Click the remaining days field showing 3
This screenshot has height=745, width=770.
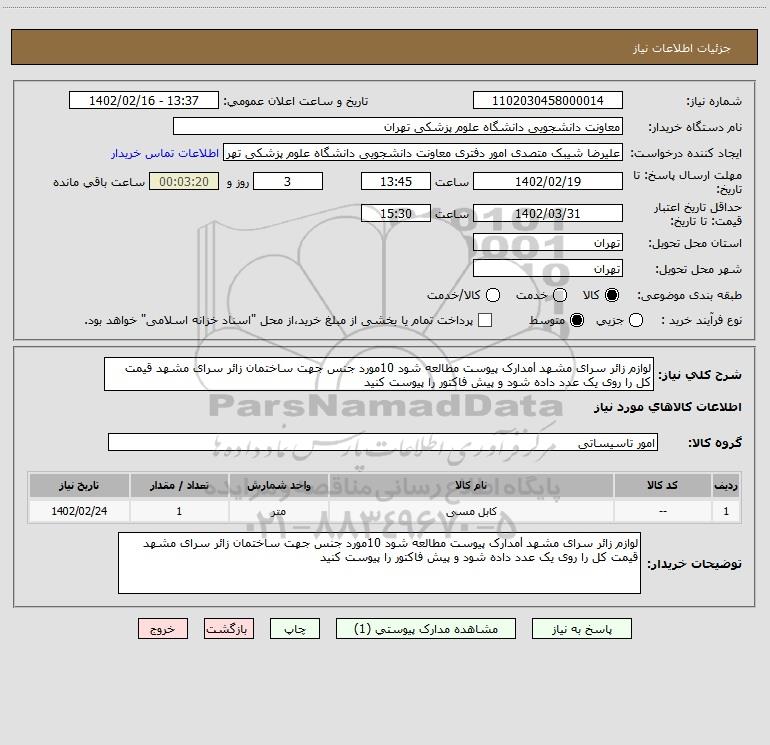[288, 182]
